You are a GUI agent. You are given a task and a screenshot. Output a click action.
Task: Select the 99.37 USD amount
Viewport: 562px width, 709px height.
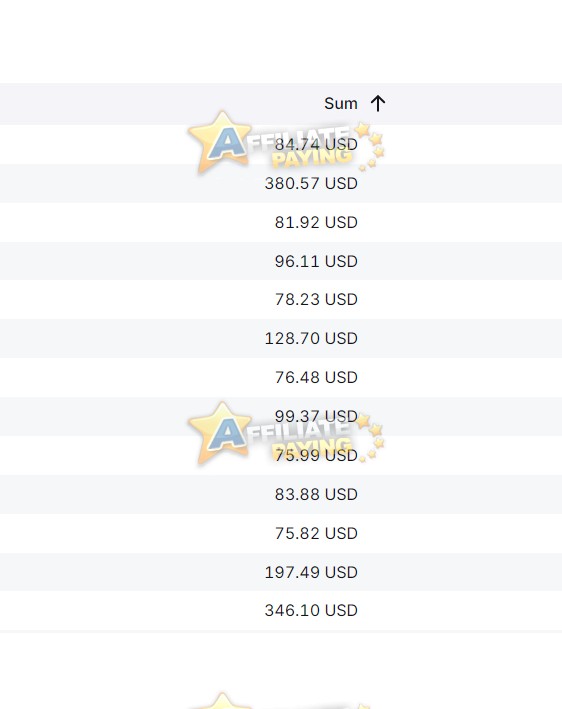point(316,416)
